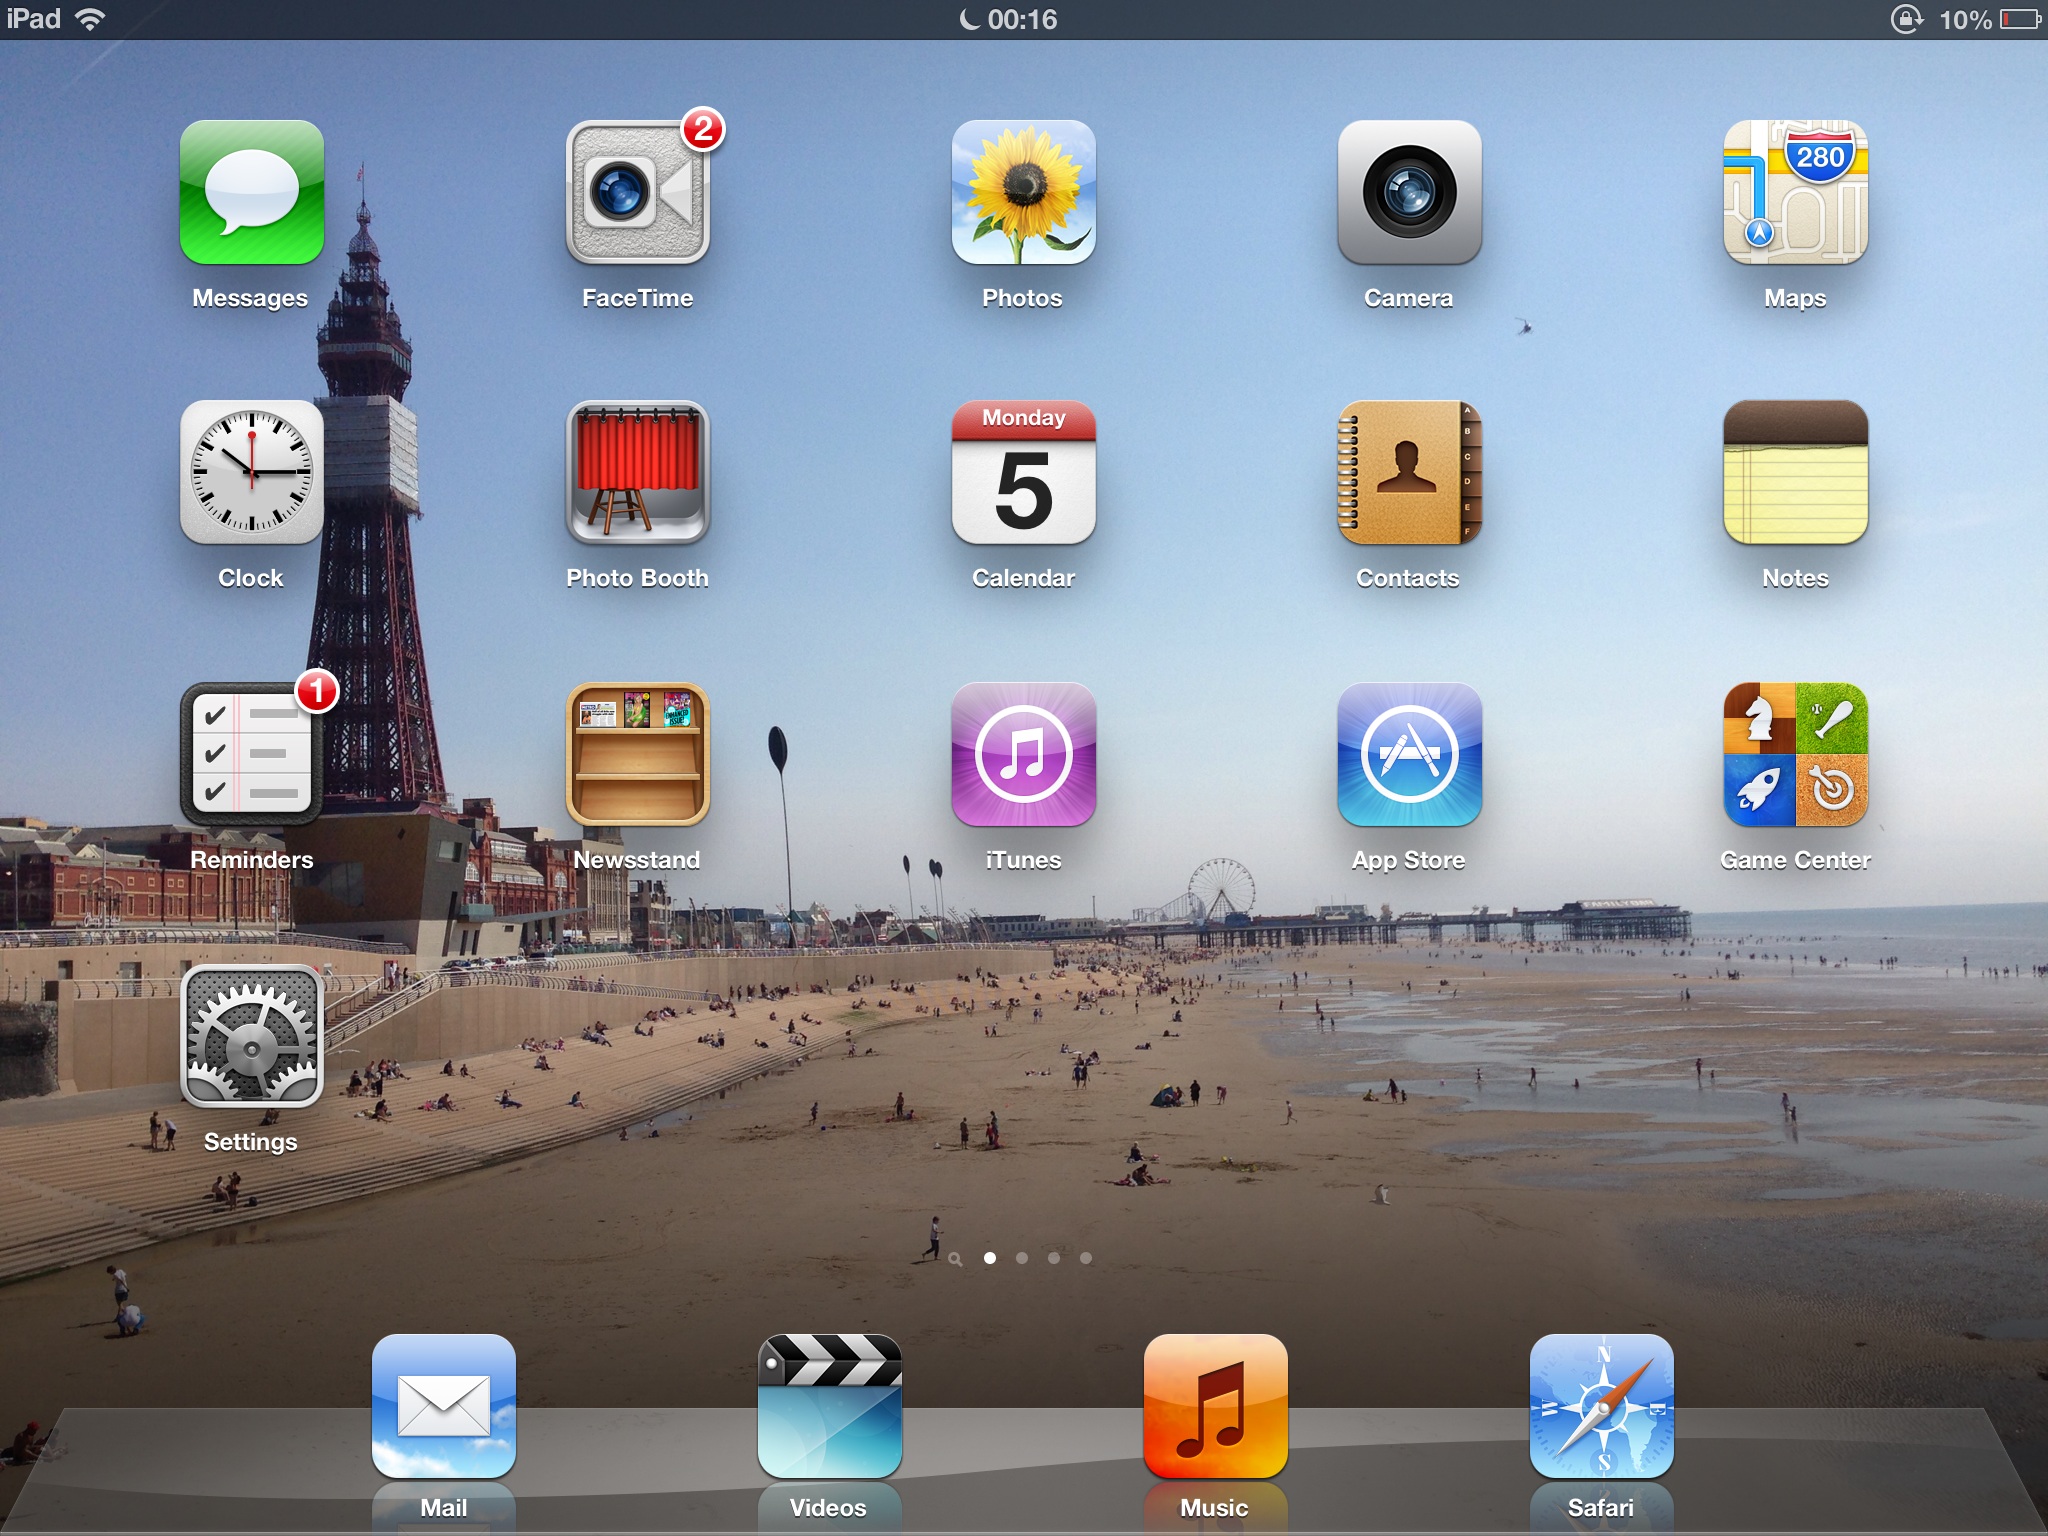Viewport: 2048px width, 1536px height.
Task: Open Reminders with one badge
Action: click(252, 755)
